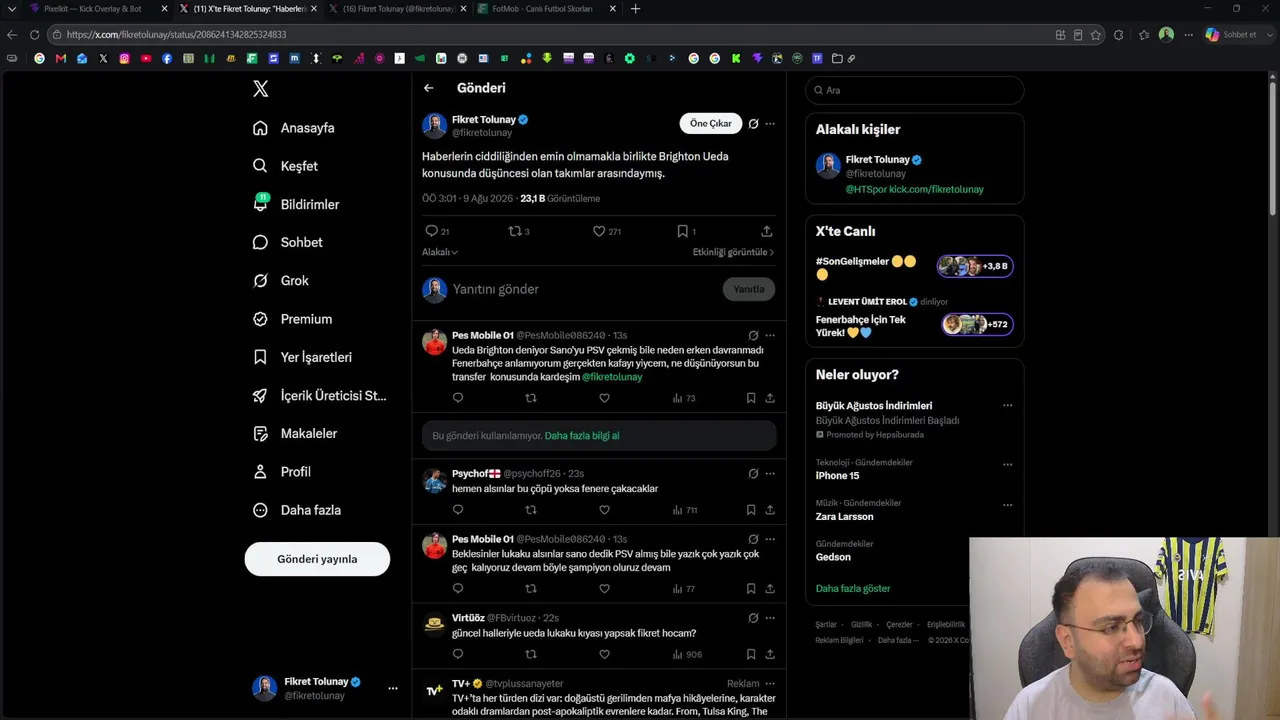Image resolution: width=1280 pixels, height=720 pixels.
Task: Open Anasayfa in the sidebar
Action: (294, 128)
